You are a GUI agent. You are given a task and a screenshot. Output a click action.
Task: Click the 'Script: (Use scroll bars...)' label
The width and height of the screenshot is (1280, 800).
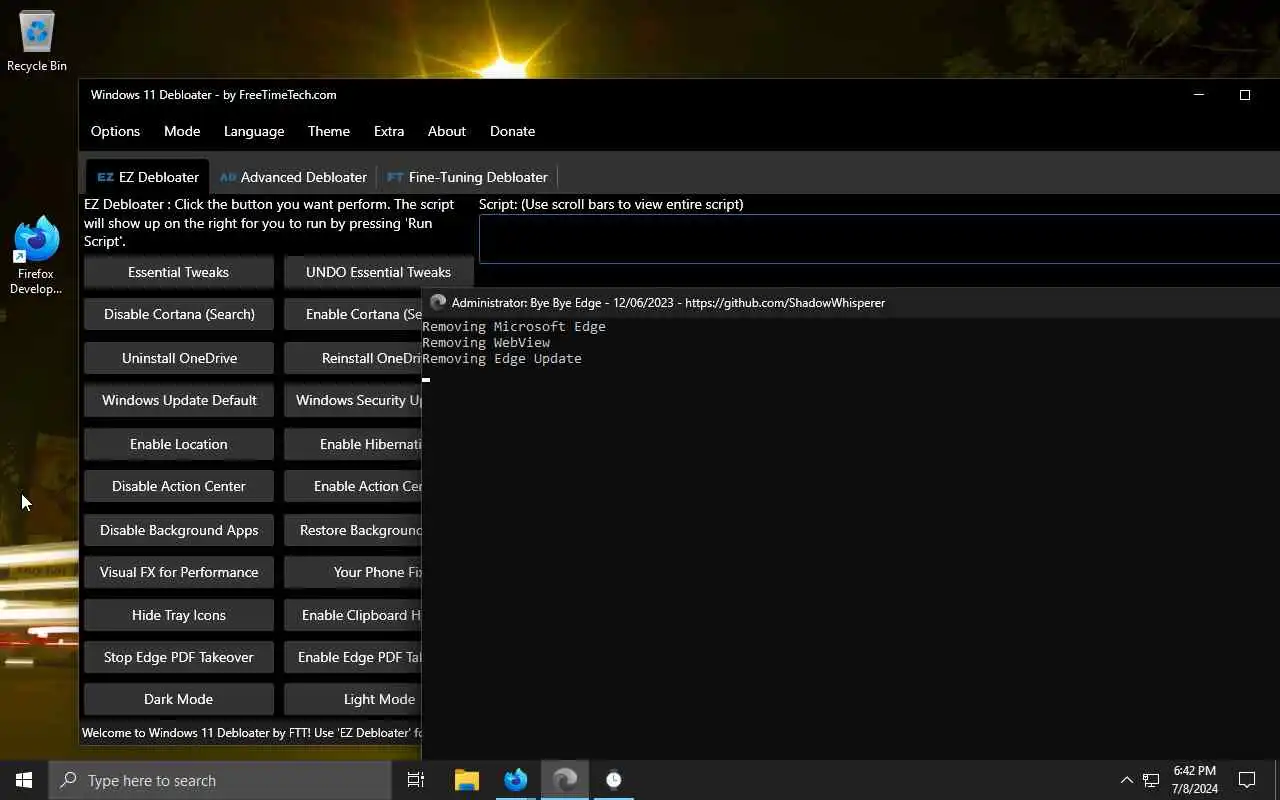point(611,204)
